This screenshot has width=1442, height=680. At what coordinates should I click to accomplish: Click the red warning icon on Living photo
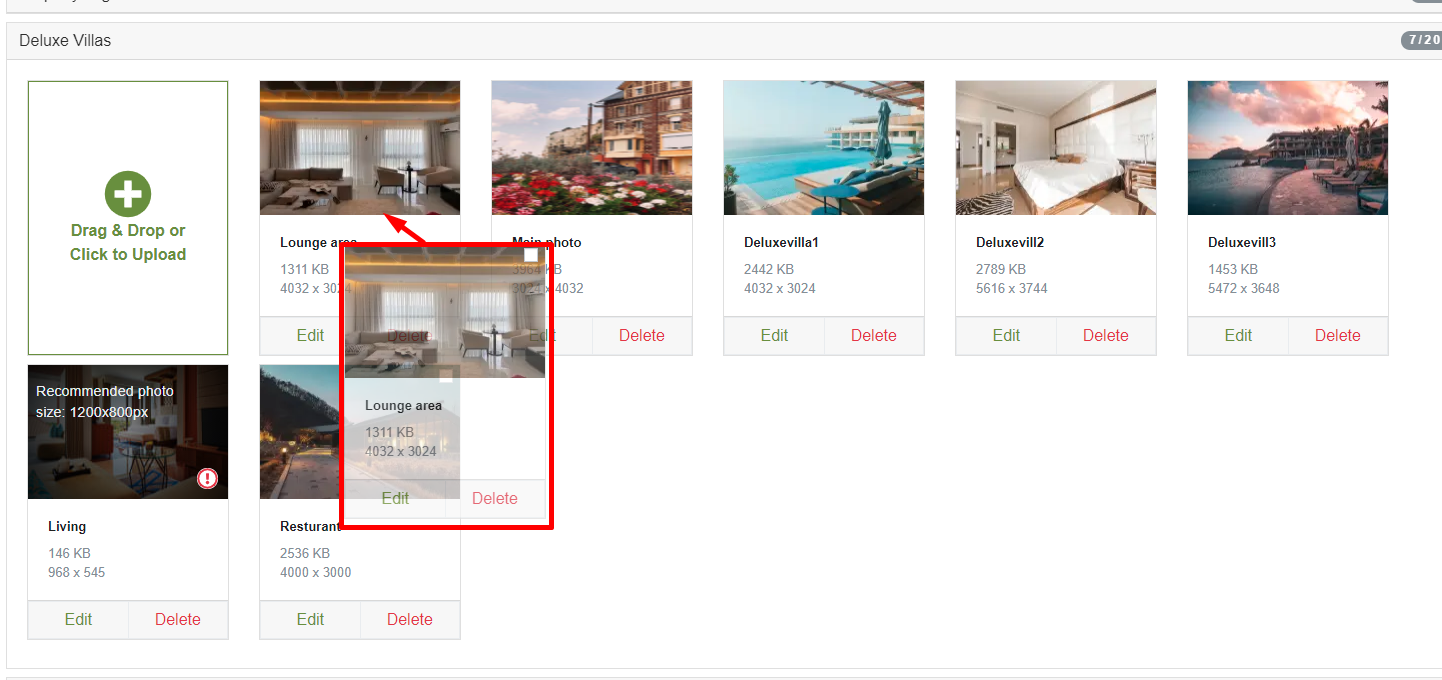coord(207,478)
